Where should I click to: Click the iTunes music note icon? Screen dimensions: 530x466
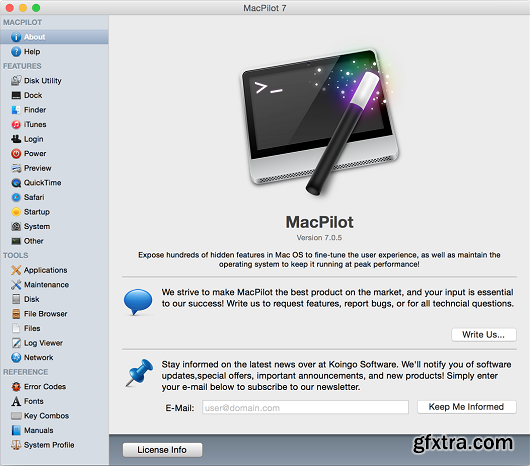tap(16, 124)
